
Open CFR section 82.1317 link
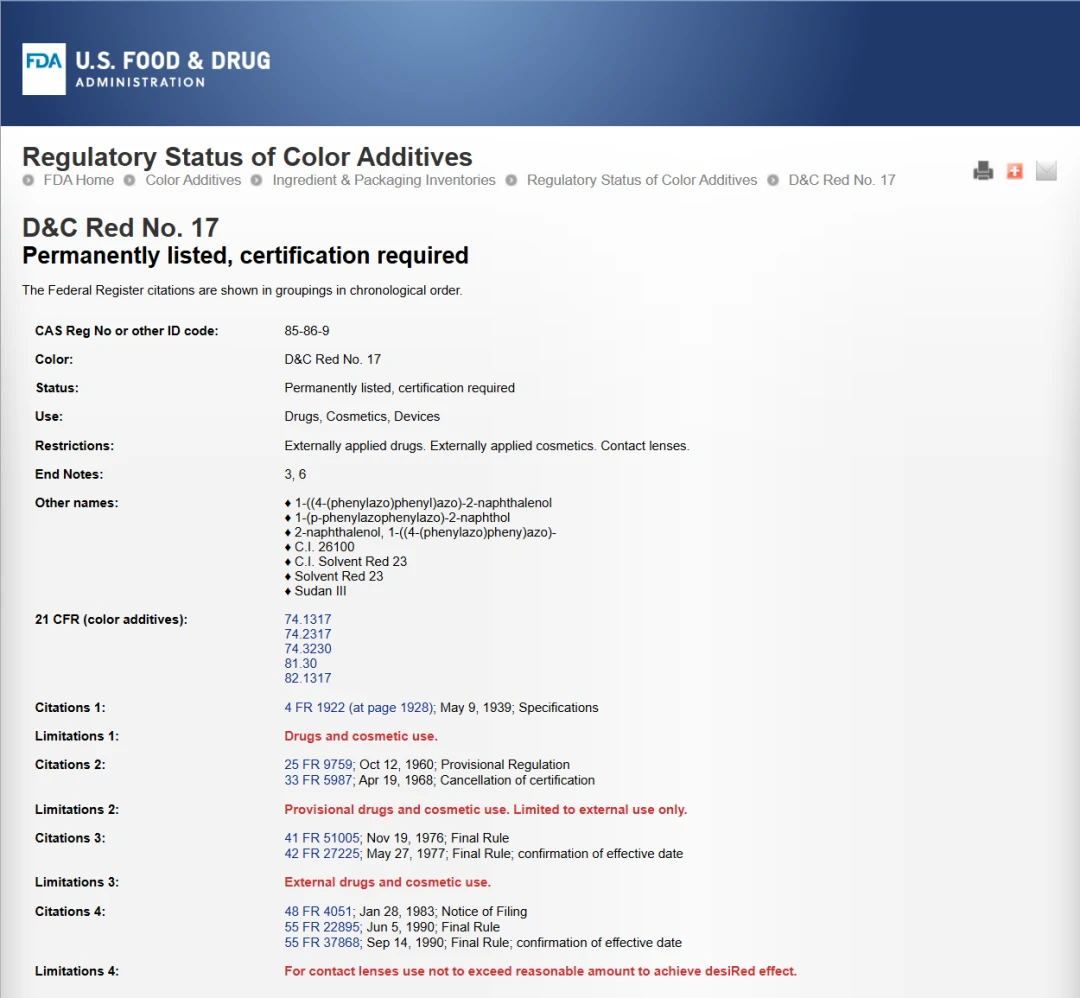pyautogui.click(x=308, y=678)
